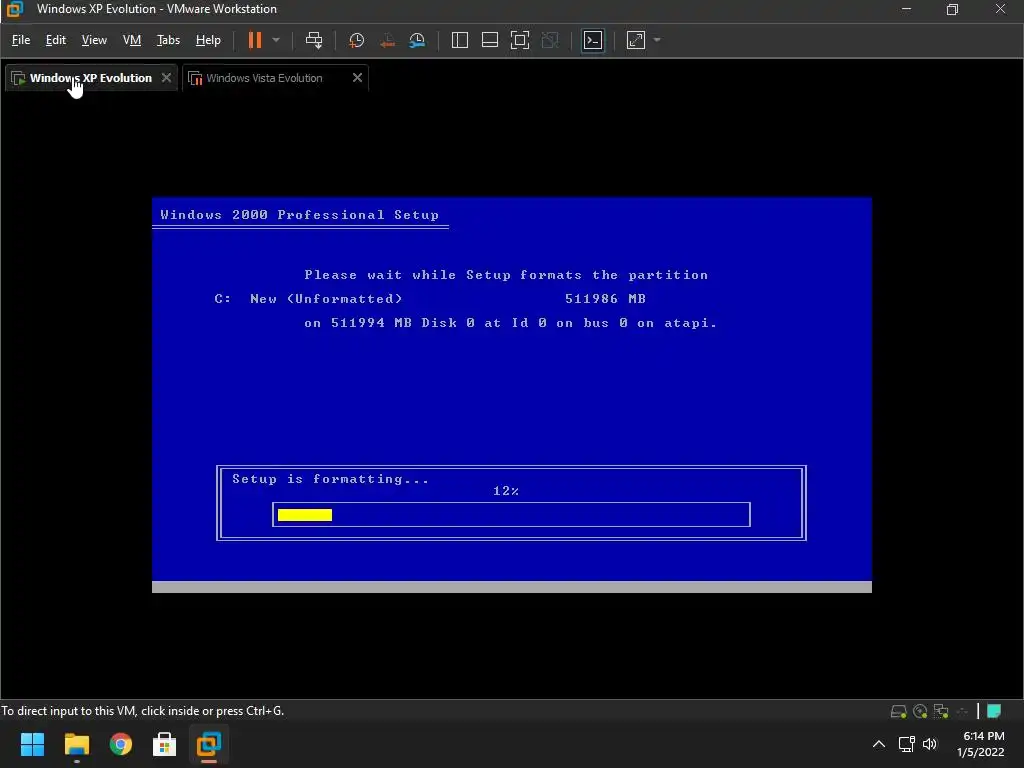
Task: Open the network tray icon
Action: click(x=906, y=744)
